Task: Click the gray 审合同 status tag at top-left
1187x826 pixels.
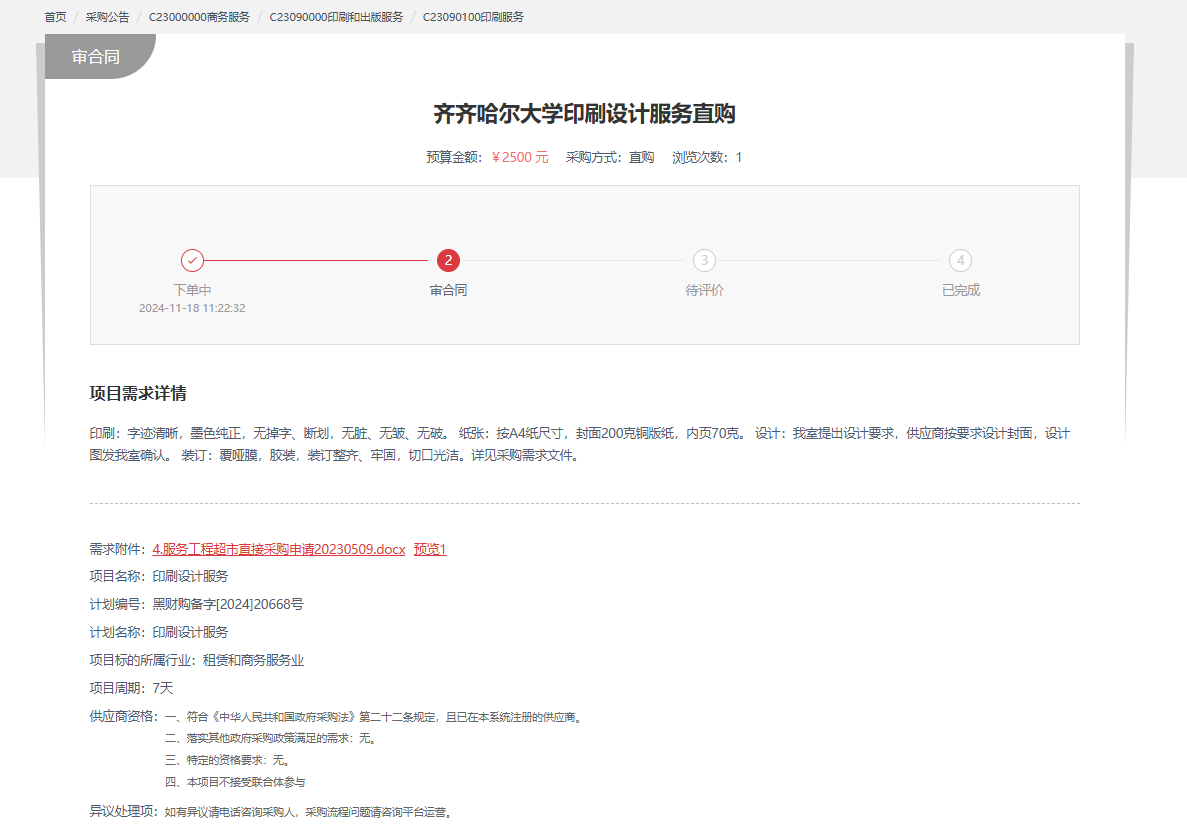Action: [x=96, y=57]
